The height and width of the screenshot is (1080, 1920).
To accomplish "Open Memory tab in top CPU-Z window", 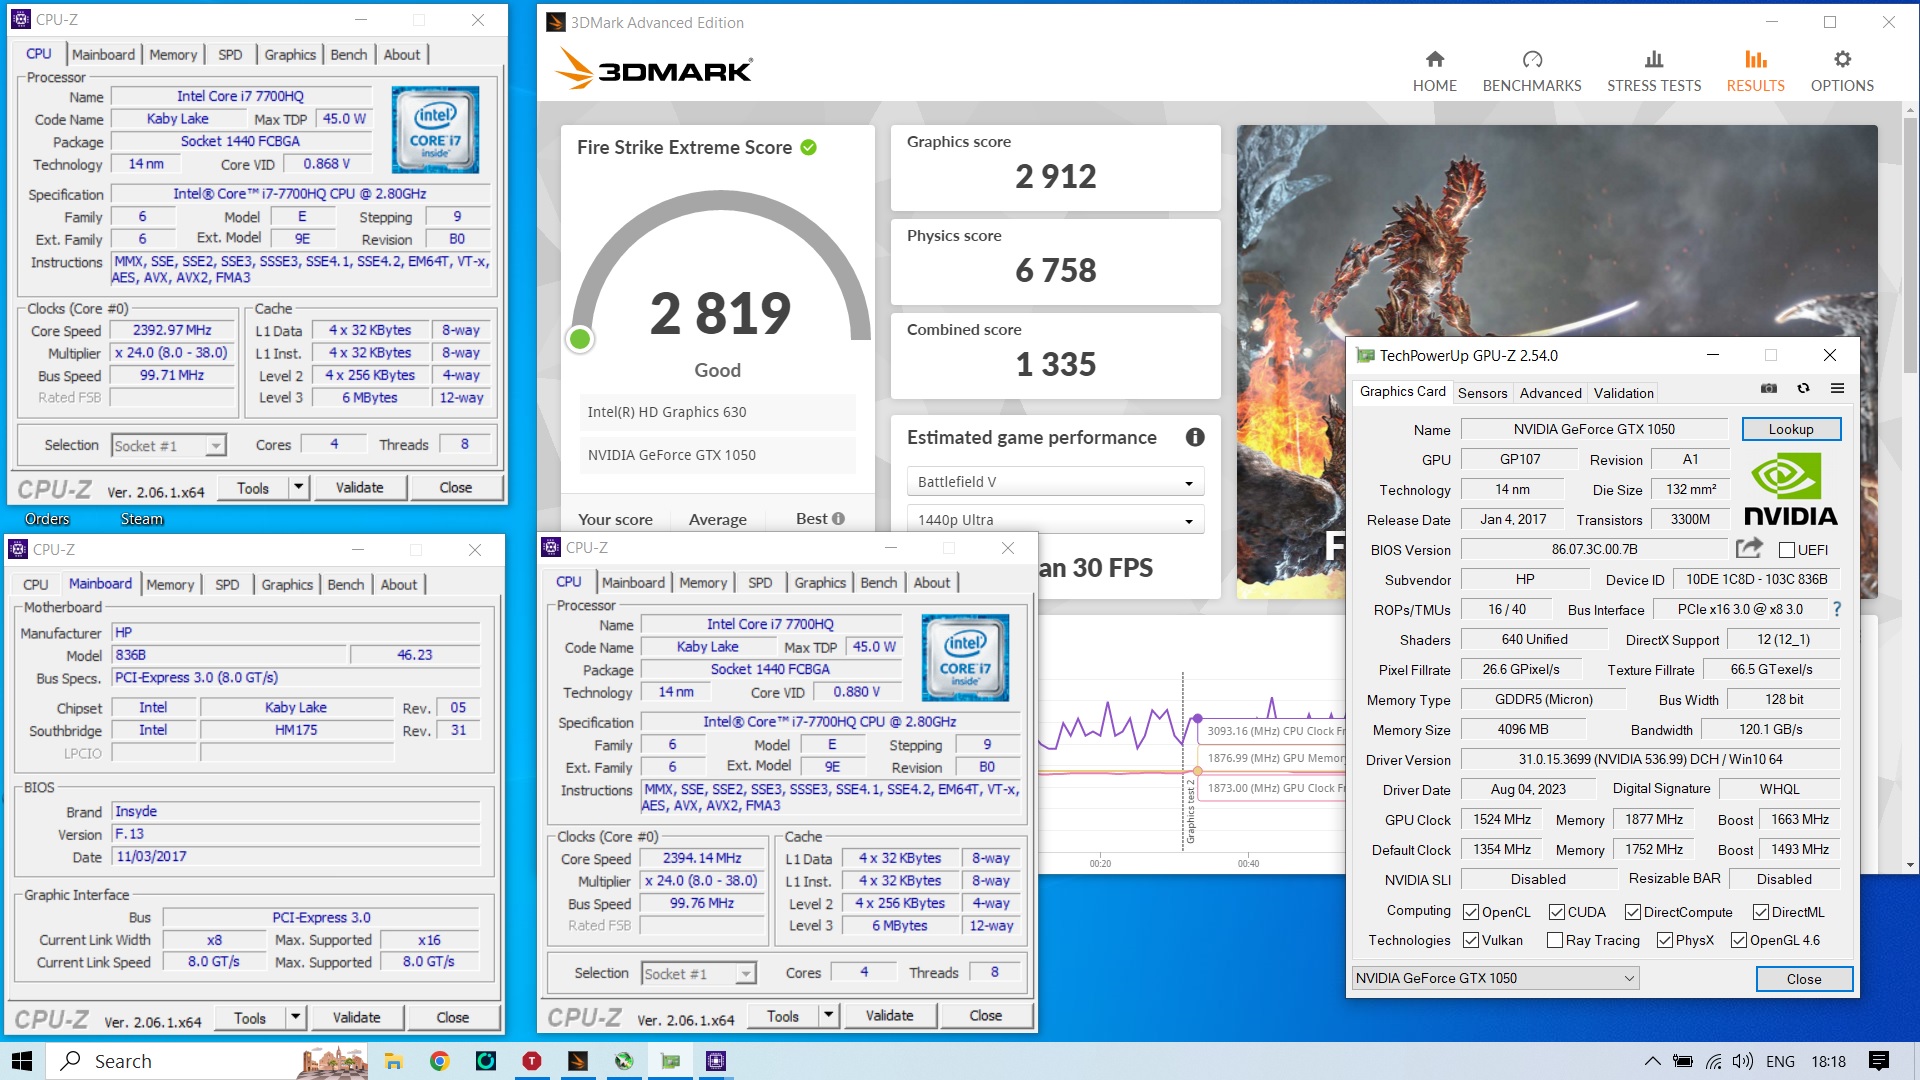I will 173,54.
